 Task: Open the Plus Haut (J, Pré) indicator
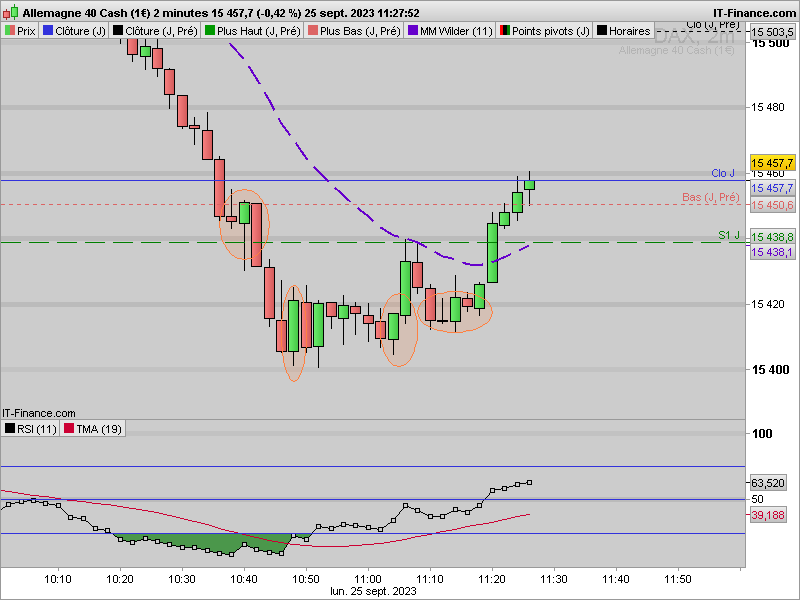point(252,31)
